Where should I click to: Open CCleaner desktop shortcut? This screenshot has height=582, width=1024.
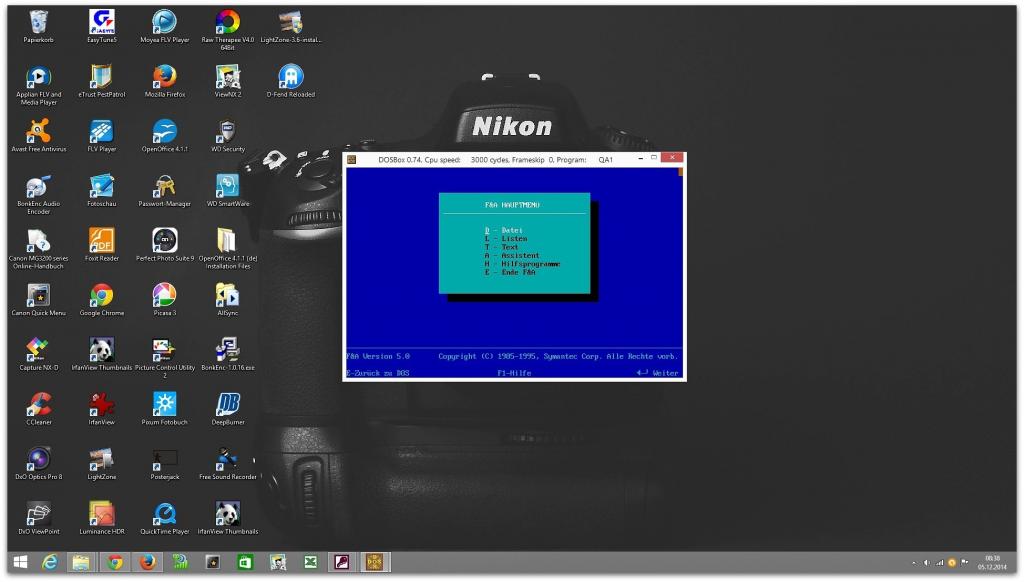39,407
